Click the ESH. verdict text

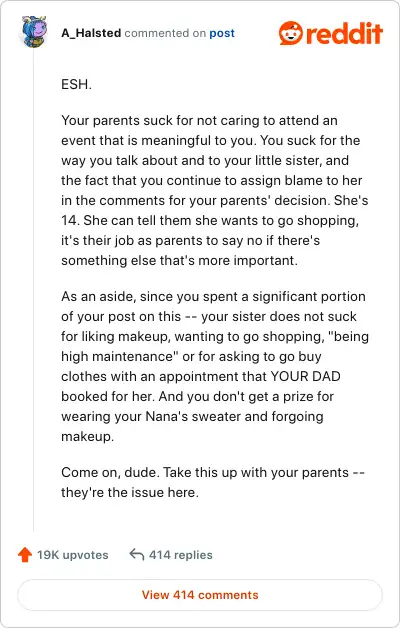(x=76, y=85)
